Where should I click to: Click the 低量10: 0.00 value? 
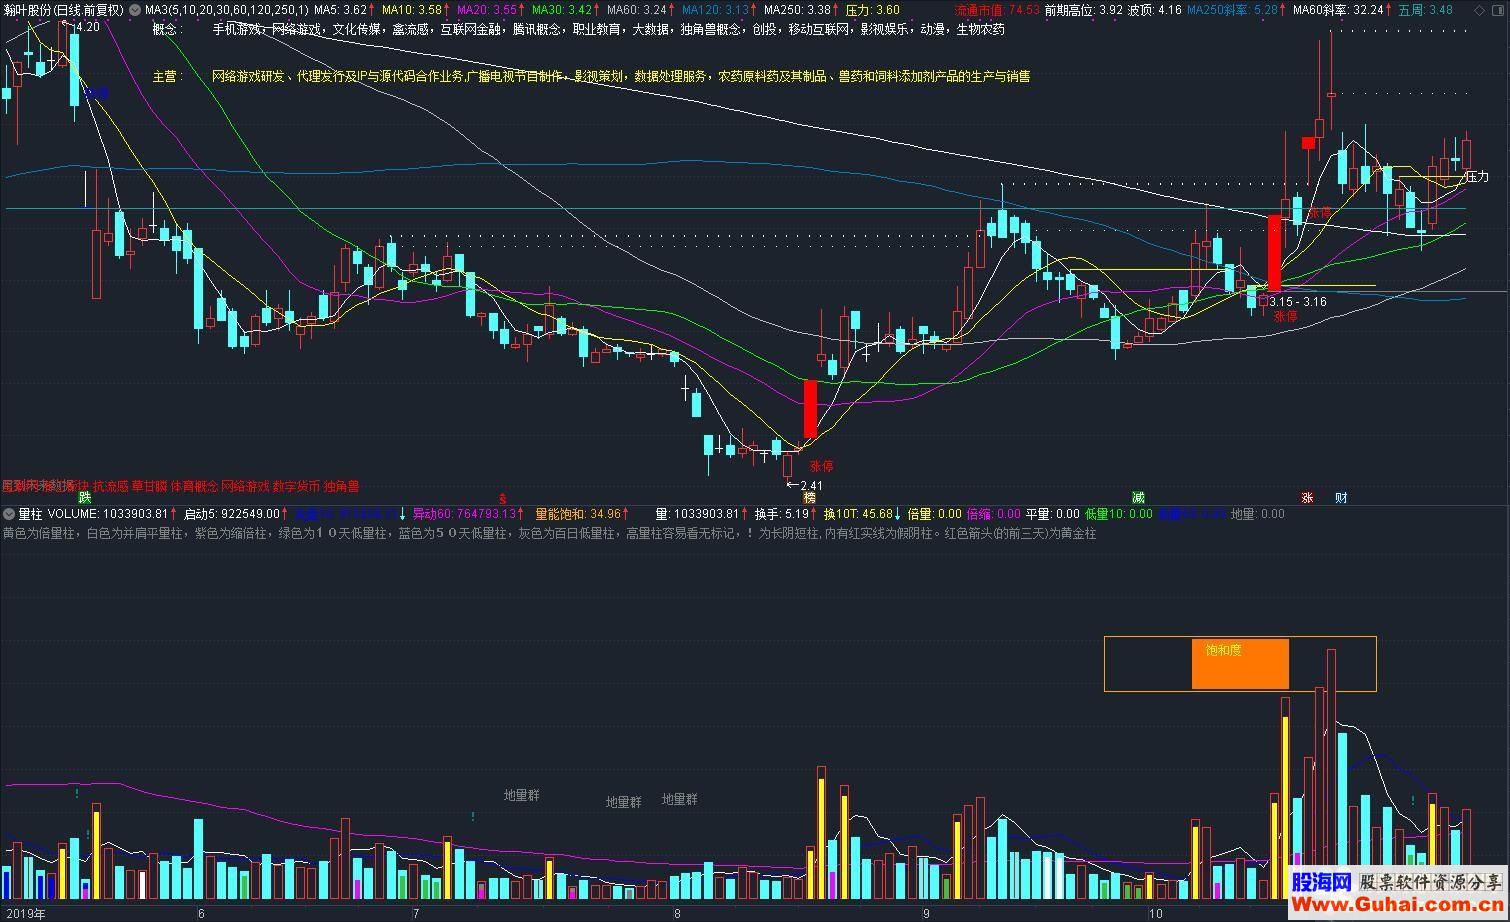point(1119,514)
